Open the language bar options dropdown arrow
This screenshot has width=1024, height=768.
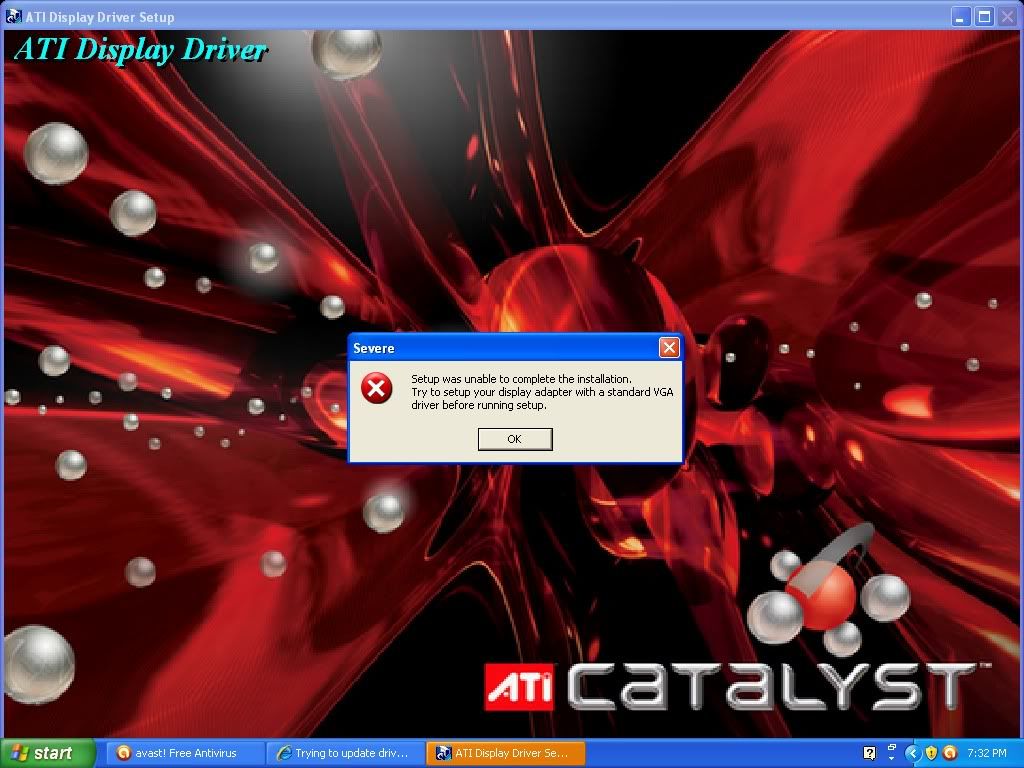click(x=891, y=759)
